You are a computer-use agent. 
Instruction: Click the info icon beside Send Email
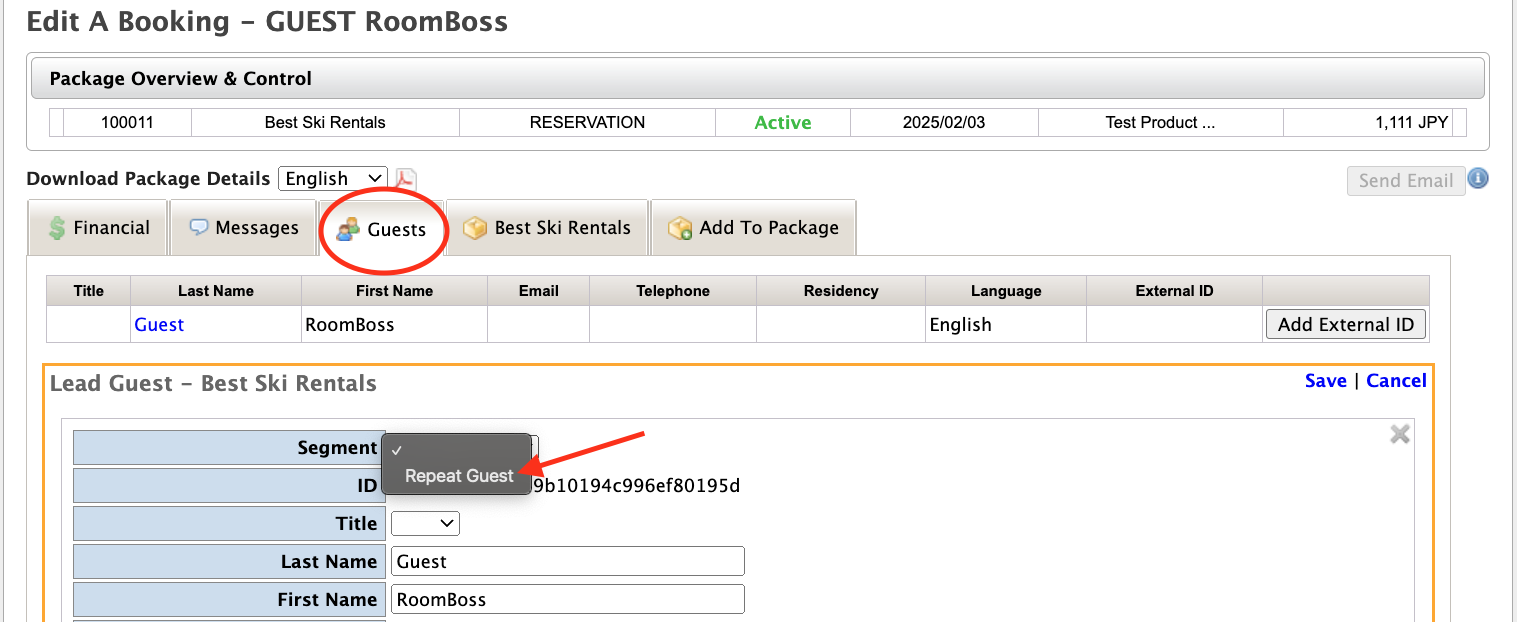[x=1478, y=178]
